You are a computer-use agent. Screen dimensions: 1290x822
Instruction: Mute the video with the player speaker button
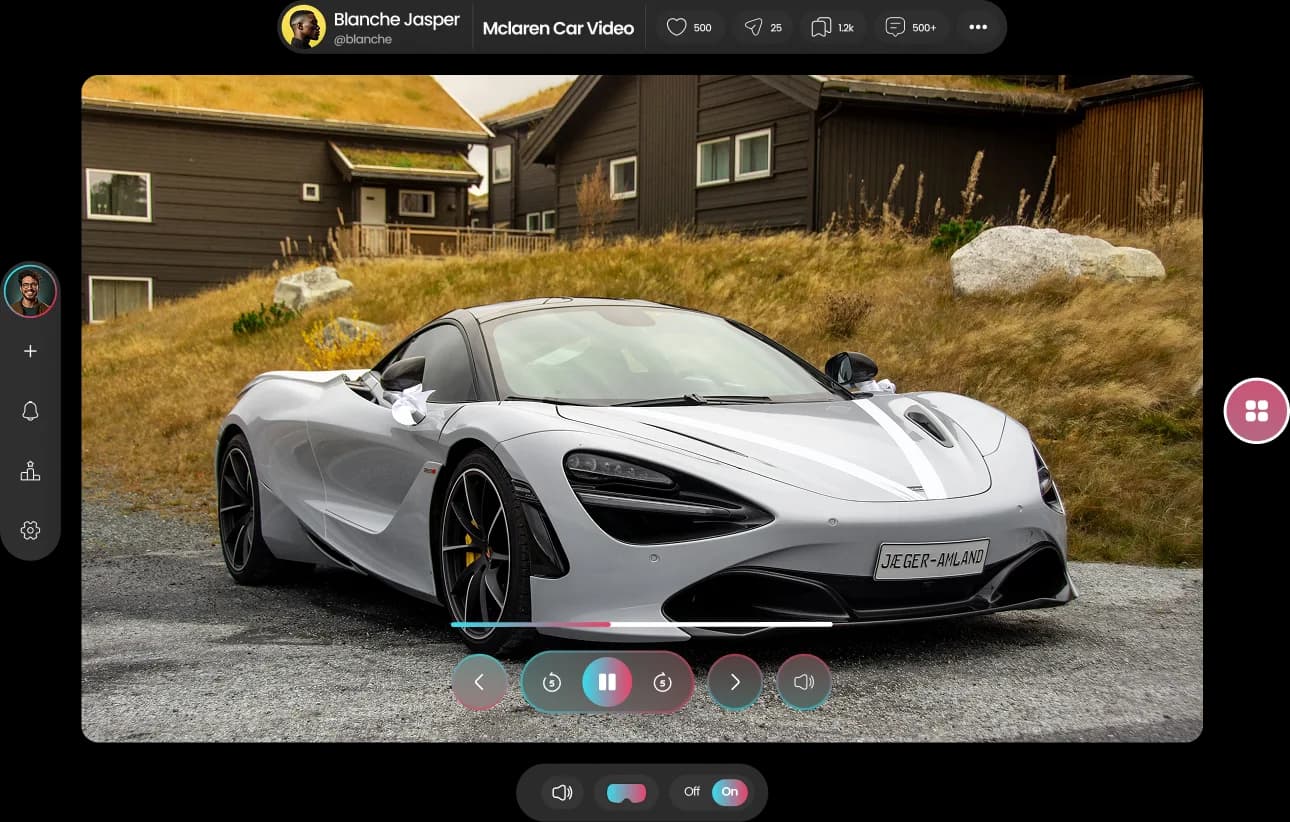804,682
